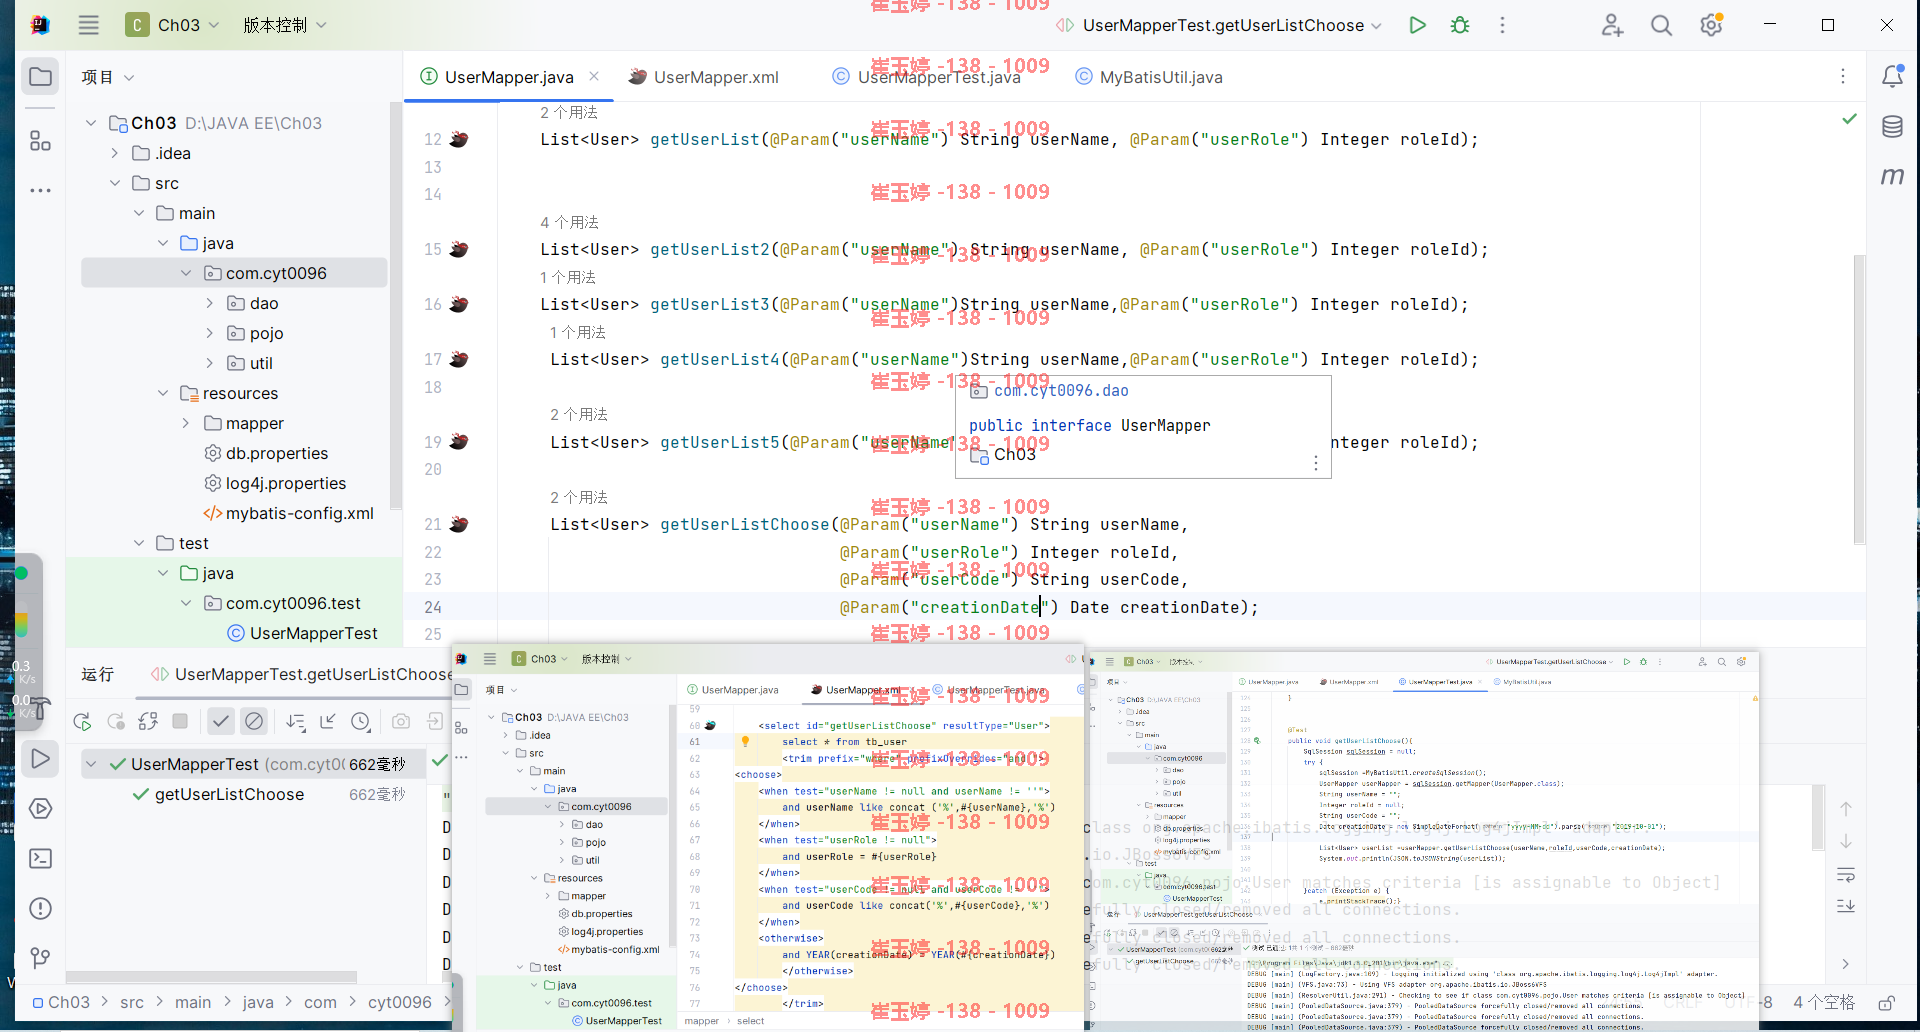Screen dimensions: 1920x1032
Task: Open more actions menu in the title toolbar
Action: coord(1502,25)
